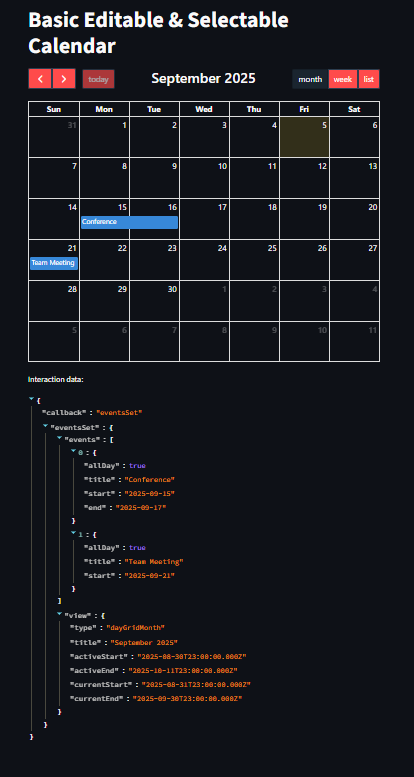
Task: Select day 1 in September
Action: [104, 137]
